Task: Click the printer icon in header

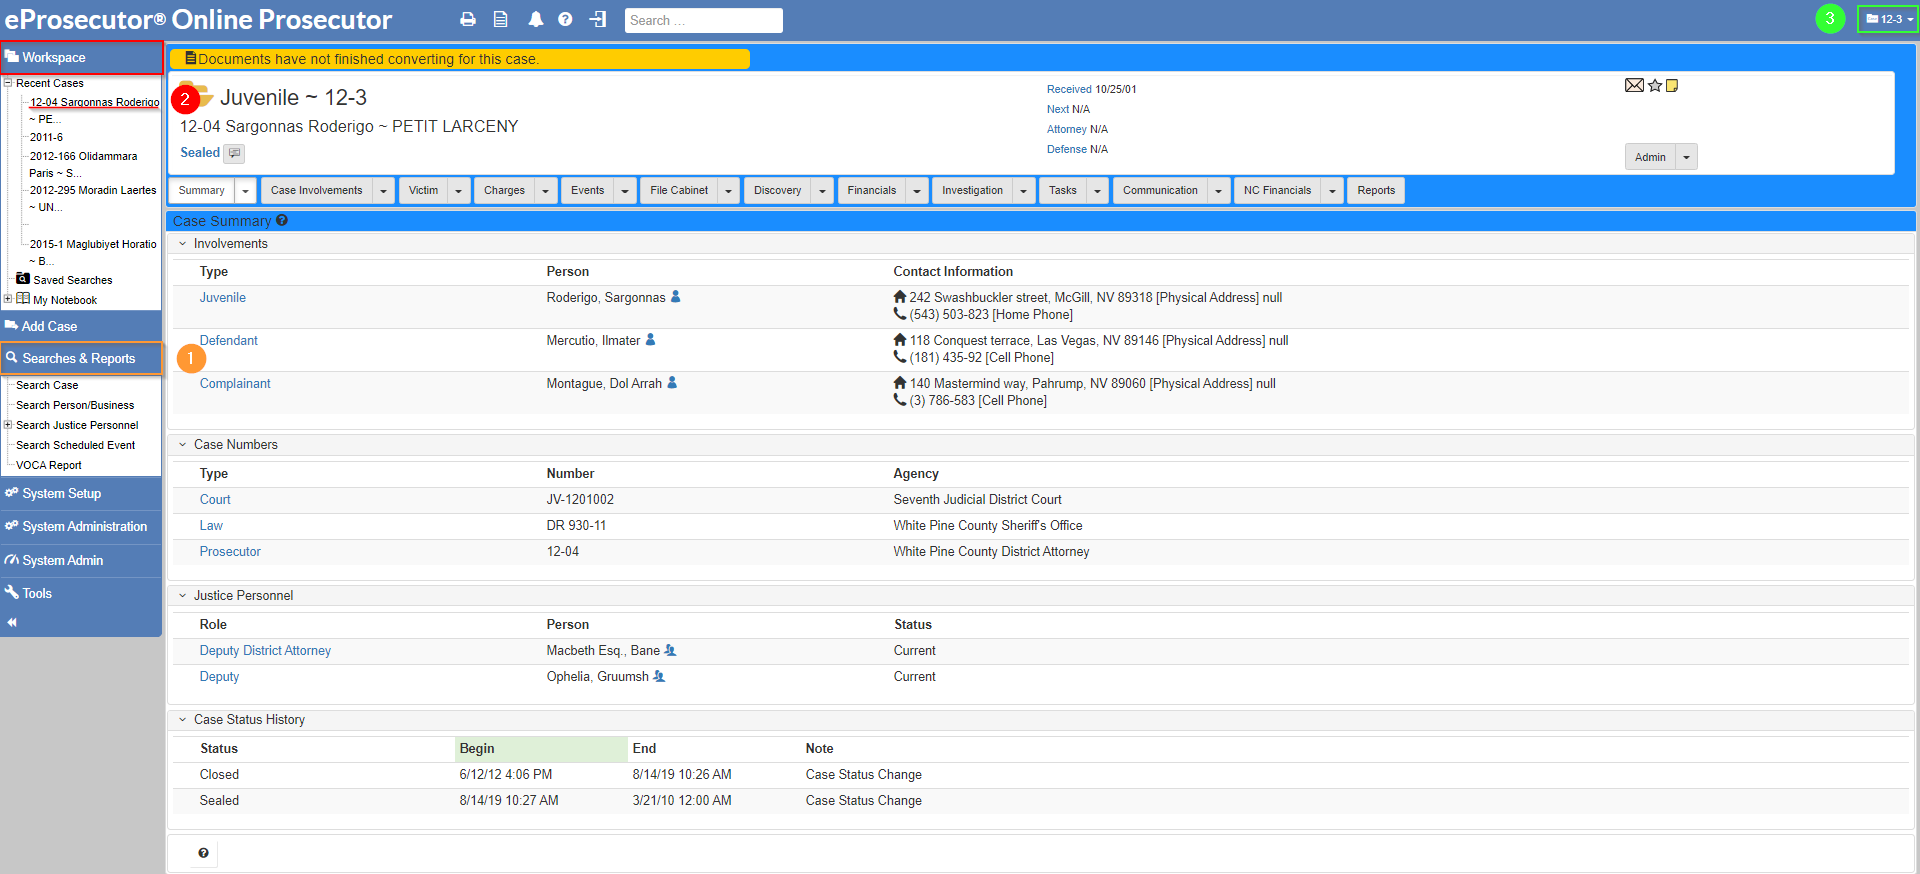Action: tap(468, 20)
